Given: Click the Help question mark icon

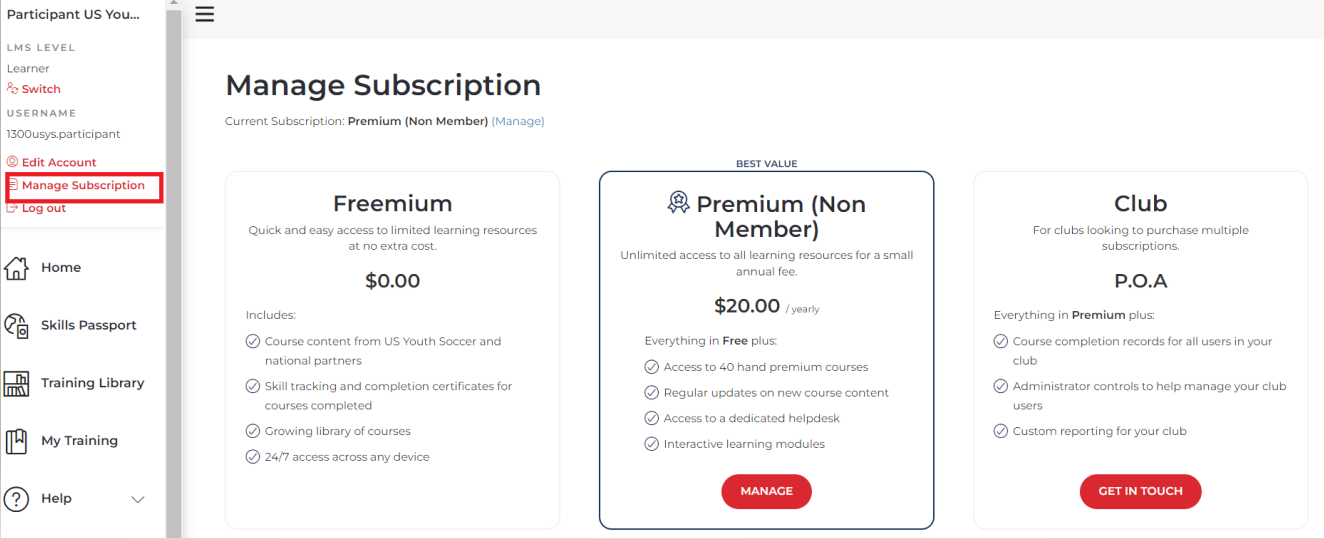Looking at the screenshot, I should click(x=16, y=499).
